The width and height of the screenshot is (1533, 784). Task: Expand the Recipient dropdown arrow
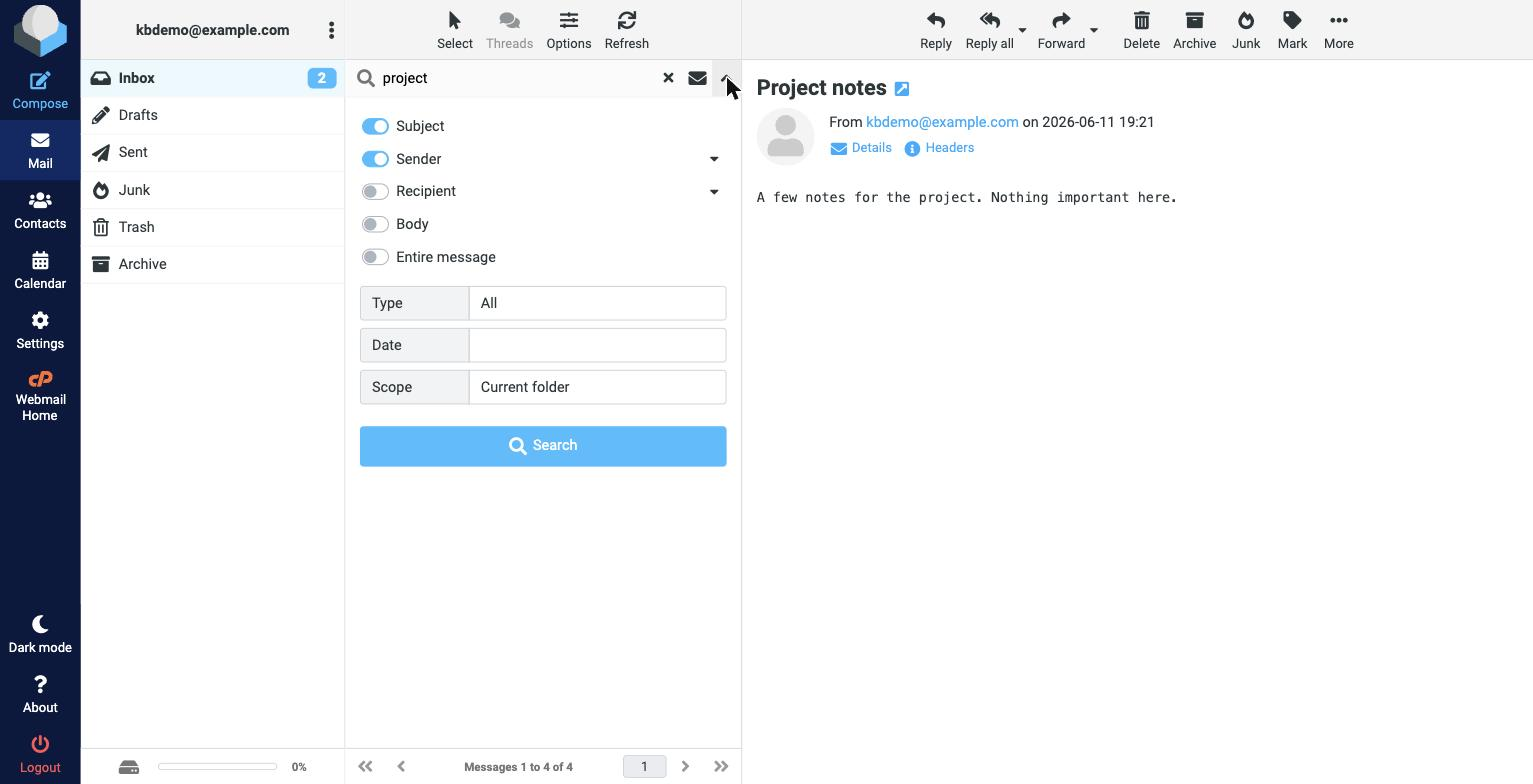(714, 191)
